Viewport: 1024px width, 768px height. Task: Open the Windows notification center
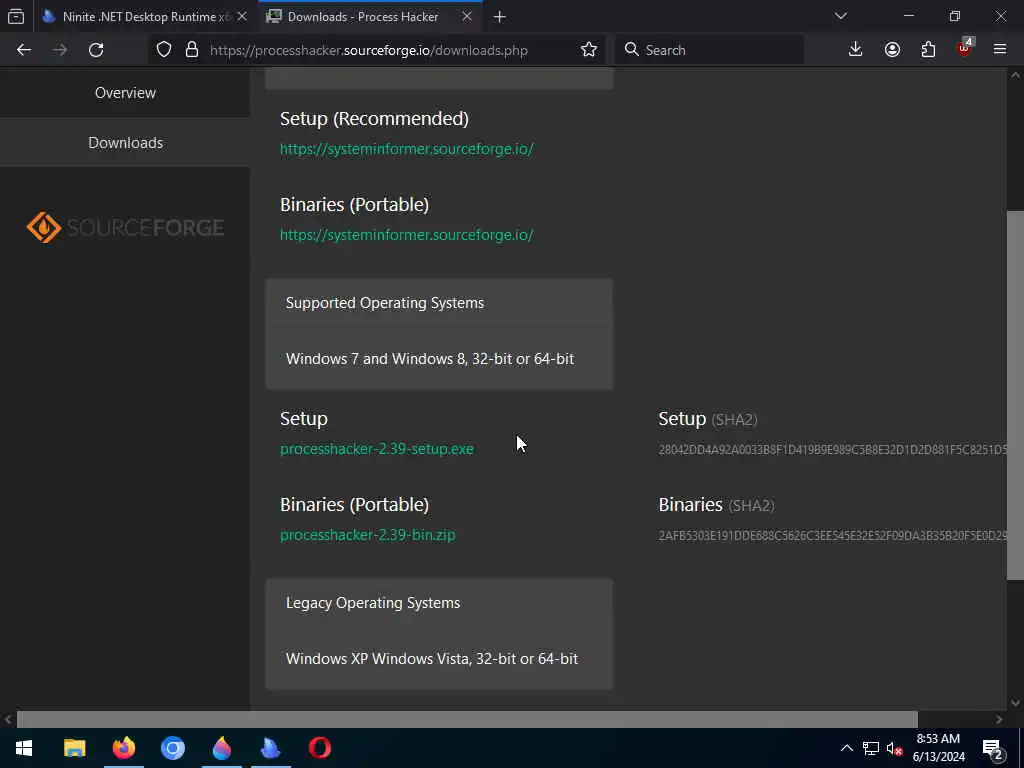(x=993, y=749)
